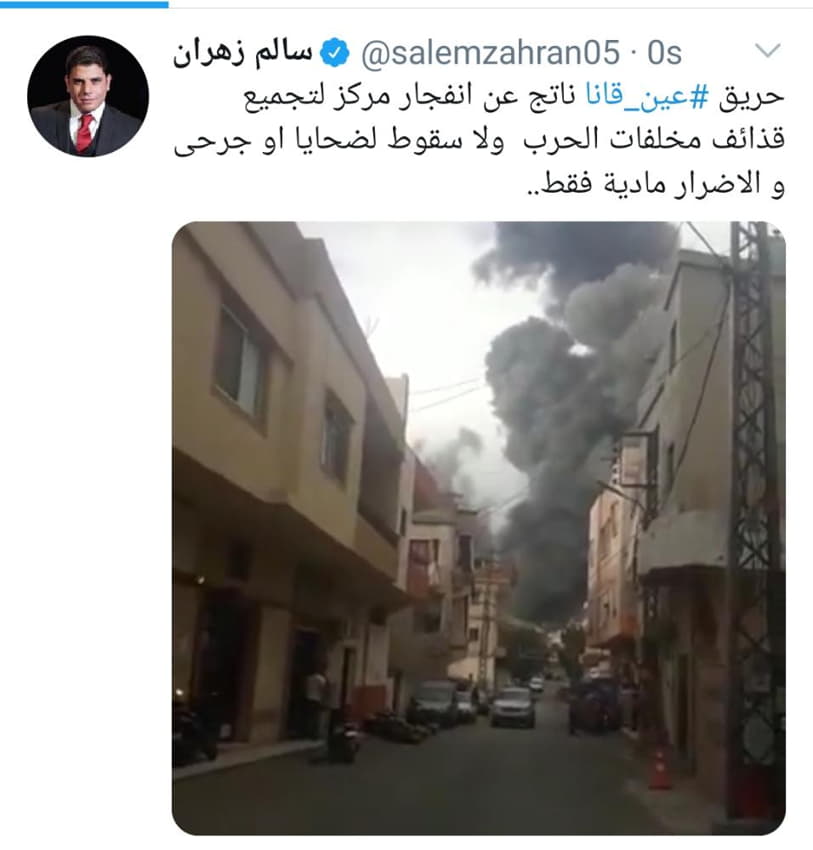Open the smoke video thumbnail
813x850 pixels.
479,527
